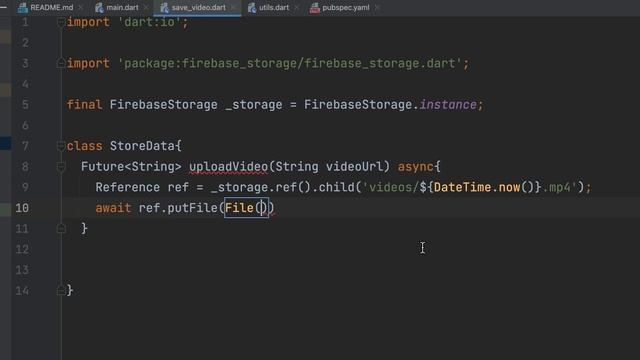Click the _storage variable declaration on line 5
The image size is (640, 360).
(x=253, y=105)
